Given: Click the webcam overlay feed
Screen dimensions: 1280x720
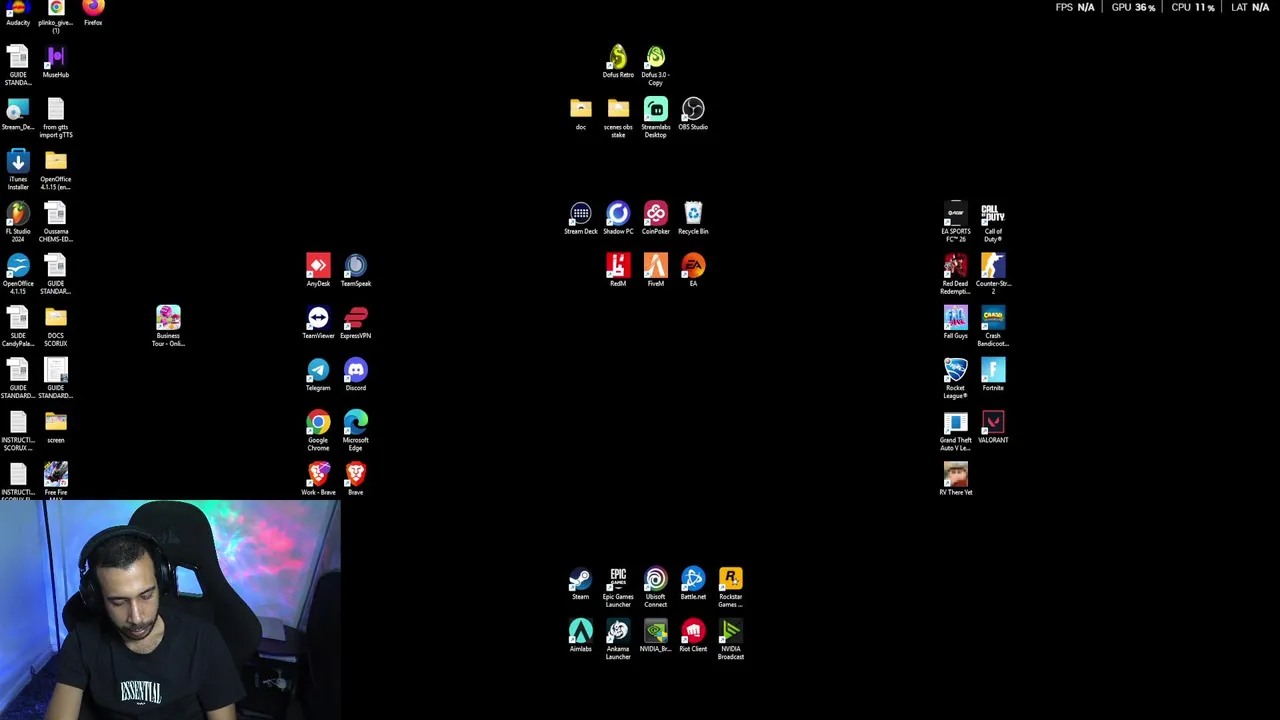Looking at the screenshot, I should pos(170,610).
